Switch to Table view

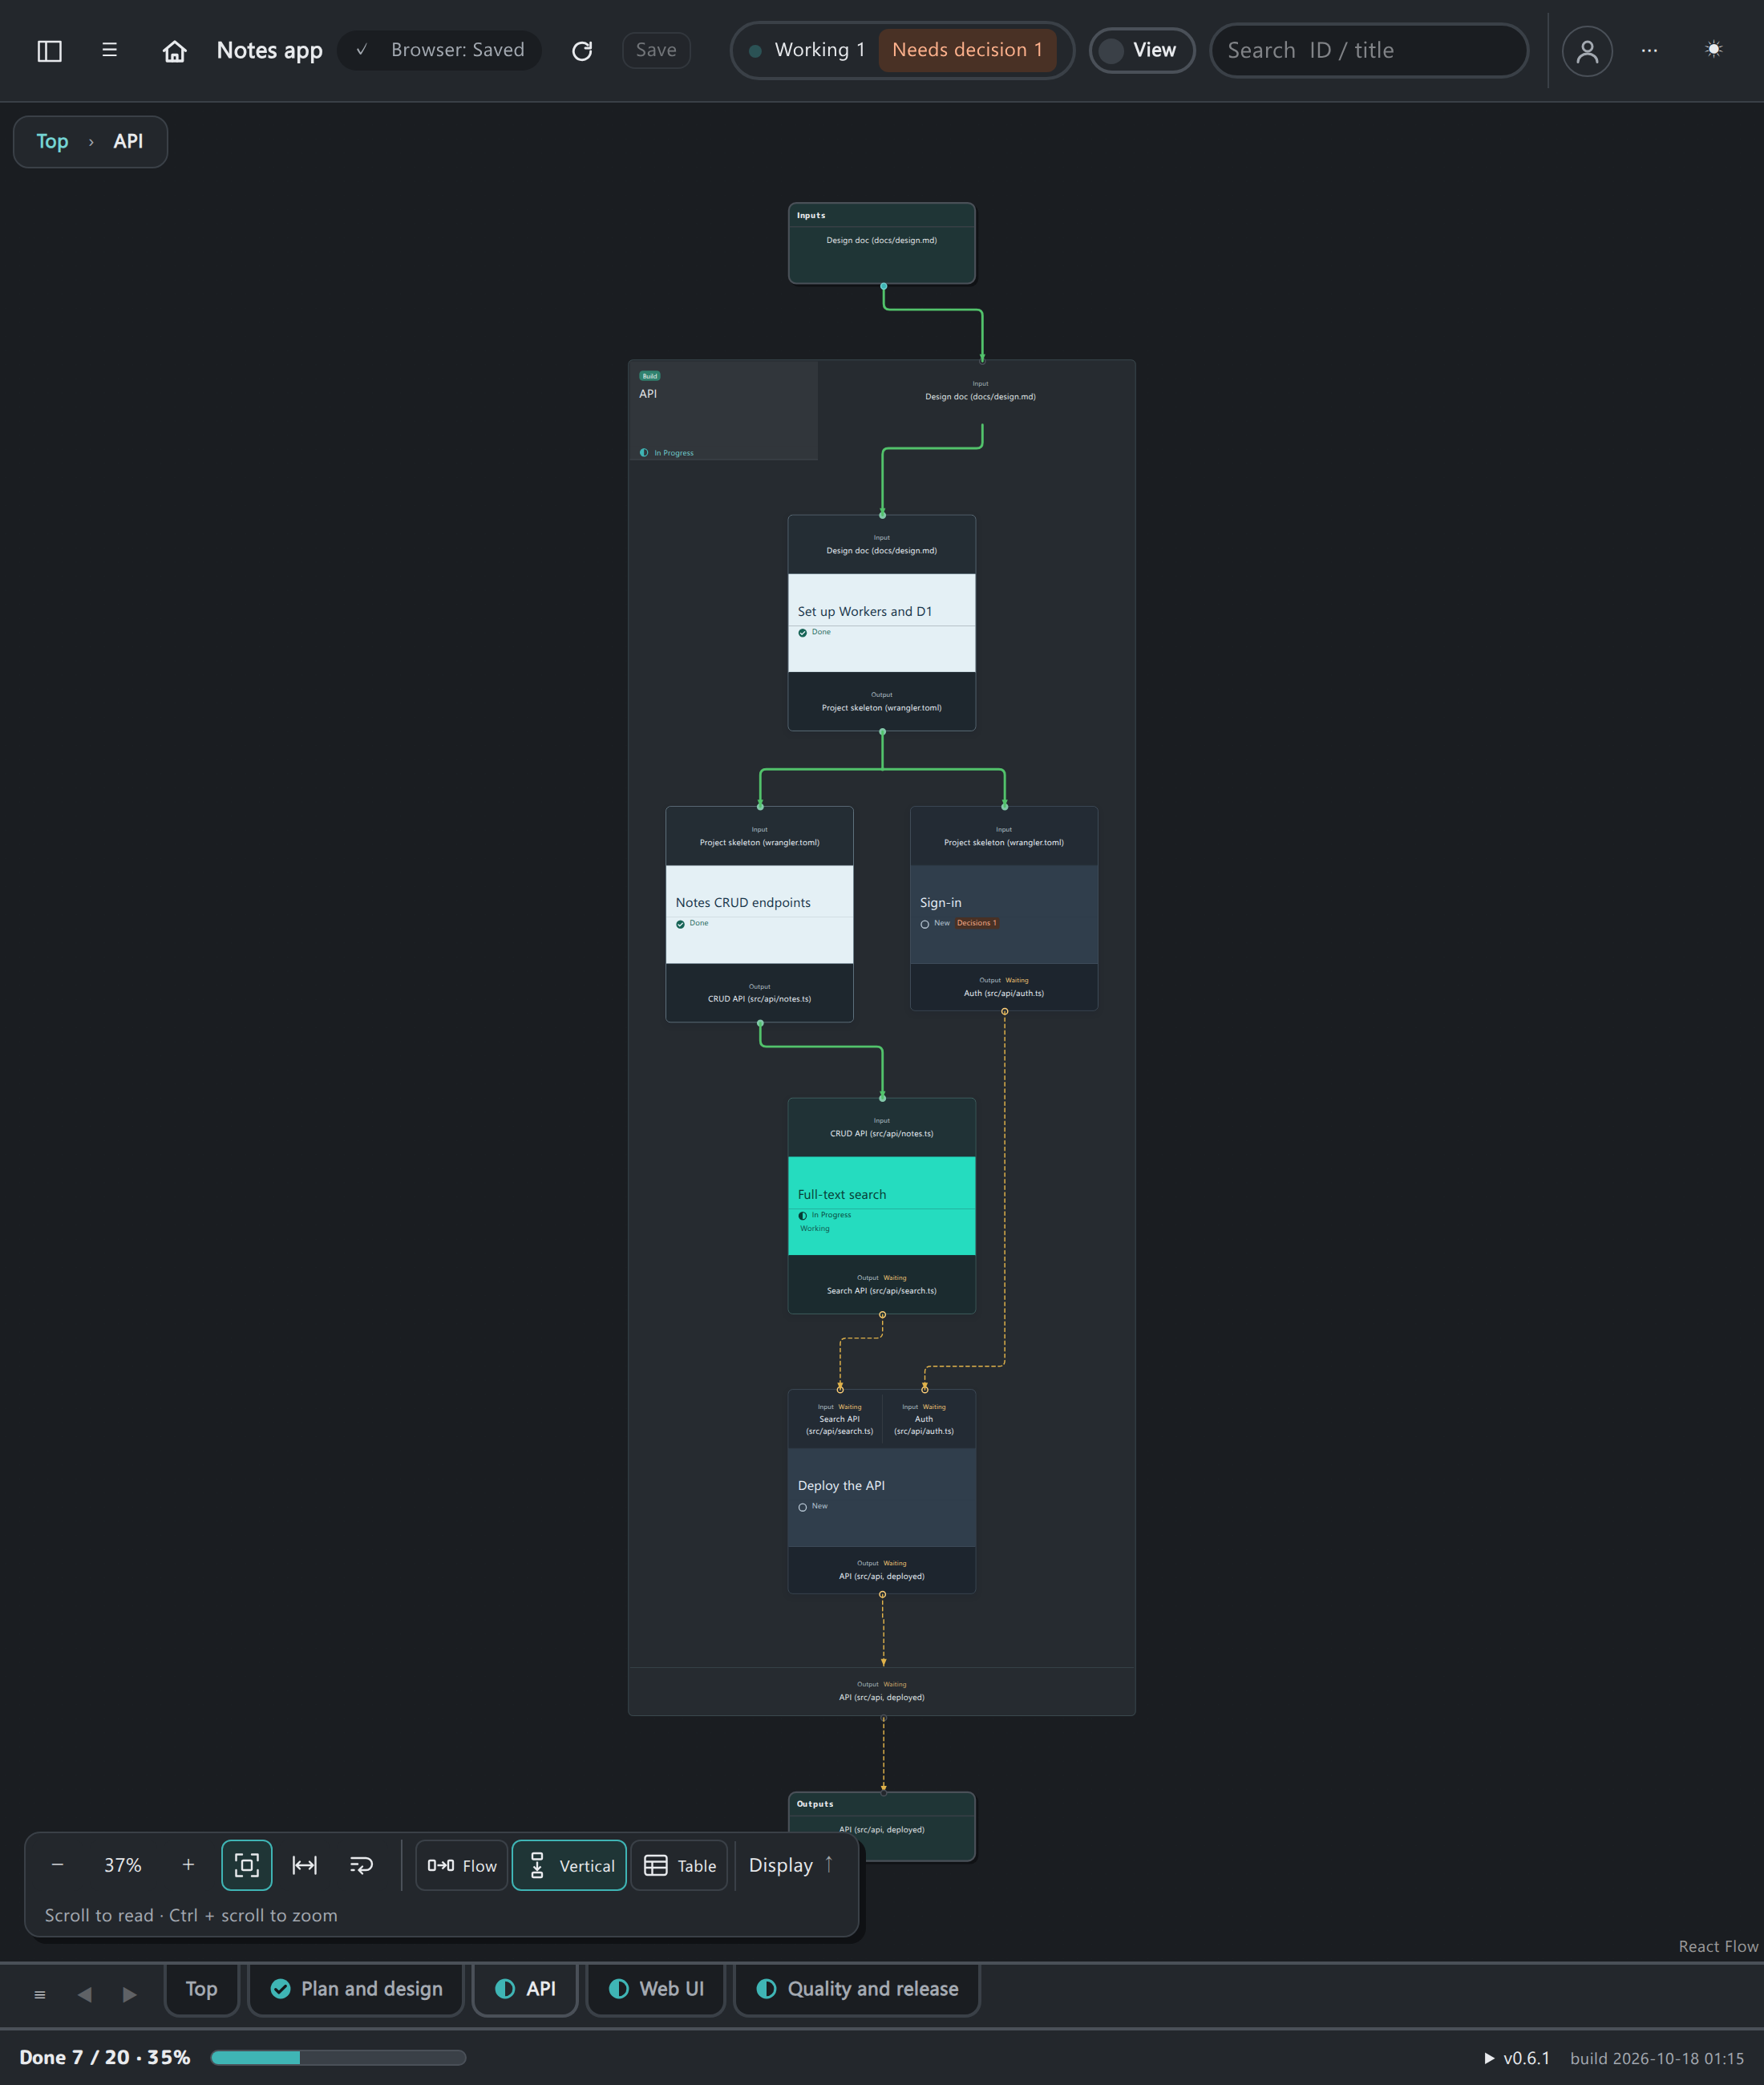[x=679, y=1866]
